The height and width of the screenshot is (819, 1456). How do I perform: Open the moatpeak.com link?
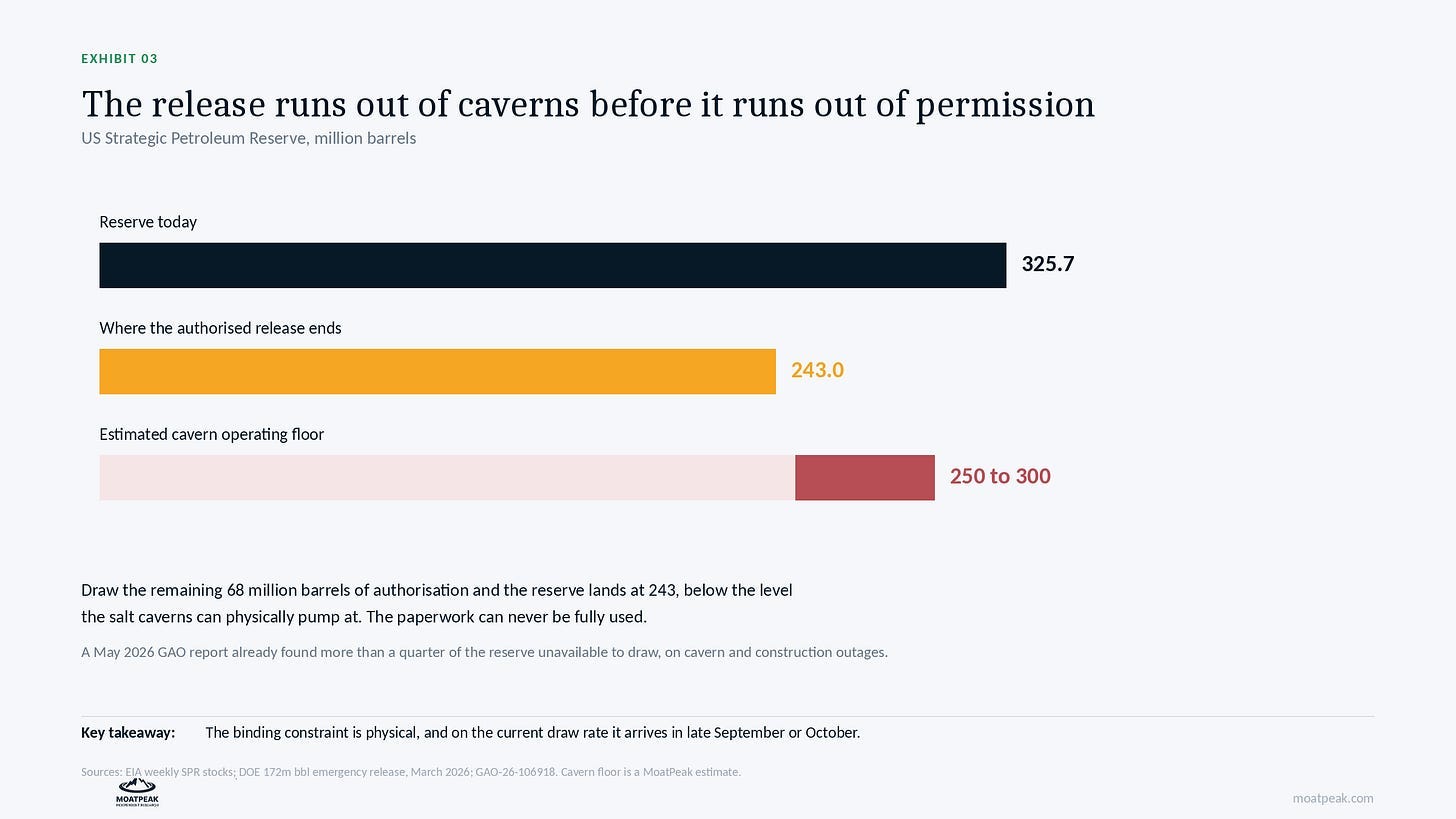(1332, 798)
